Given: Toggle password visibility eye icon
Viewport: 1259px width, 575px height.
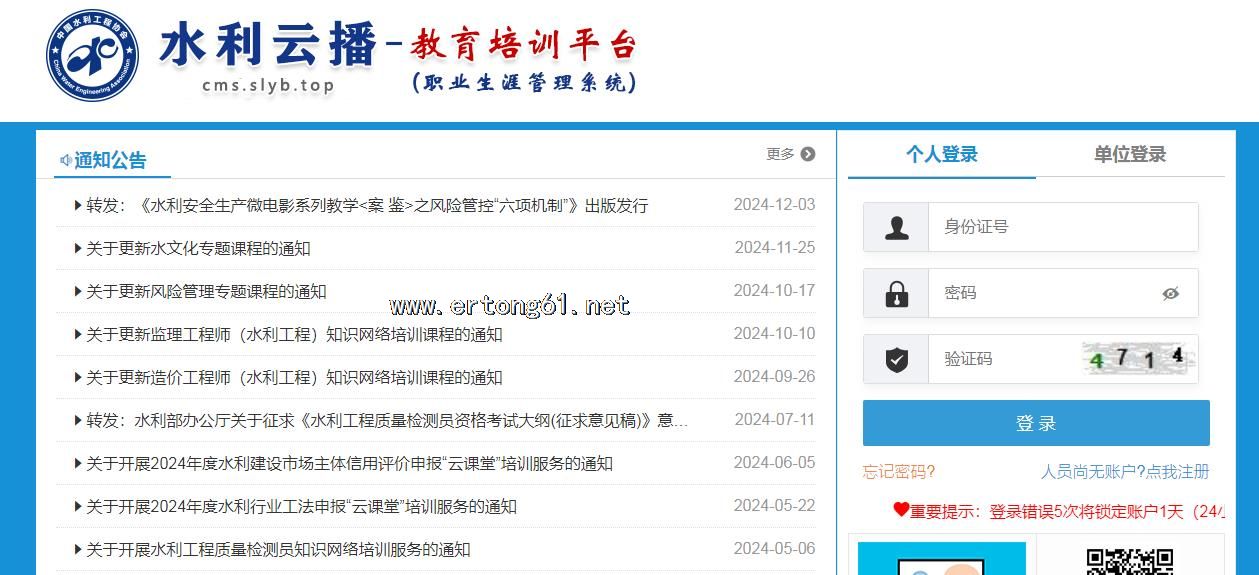Looking at the screenshot, I should tap(1171, 294).
